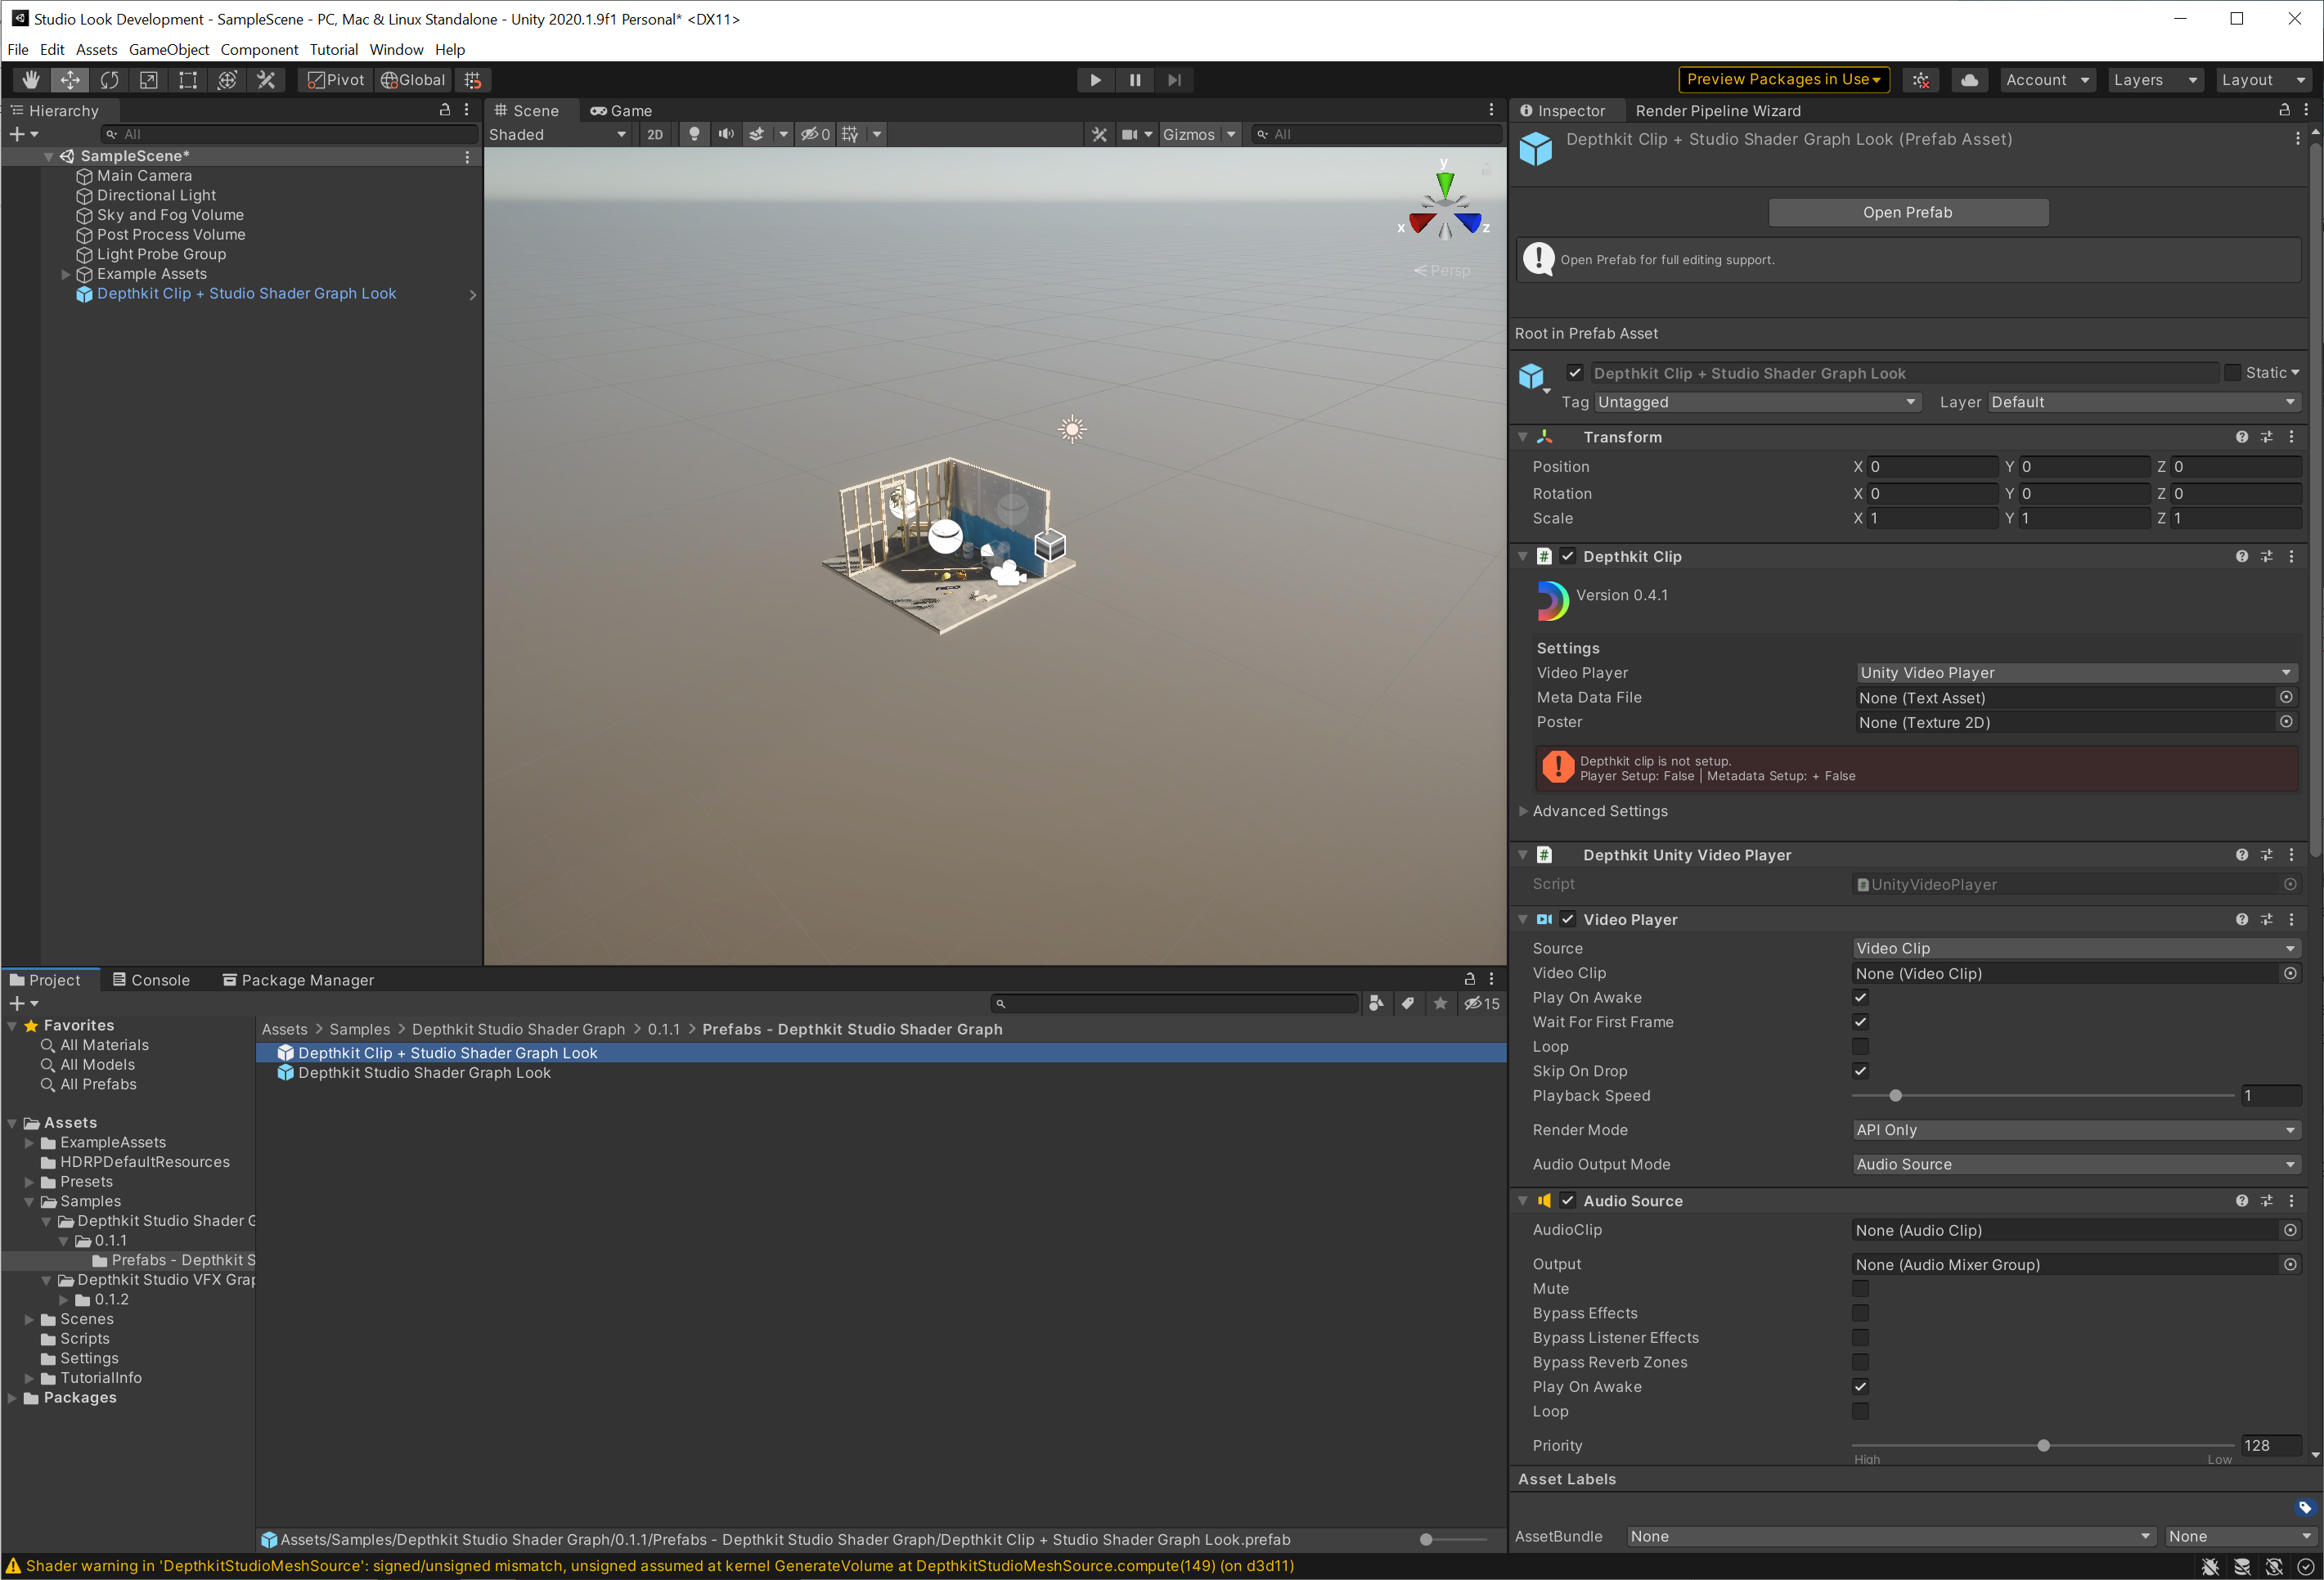Toggle scene lighting lightbulb icon
This screenshot has height=1580, width=2324.
694,134
